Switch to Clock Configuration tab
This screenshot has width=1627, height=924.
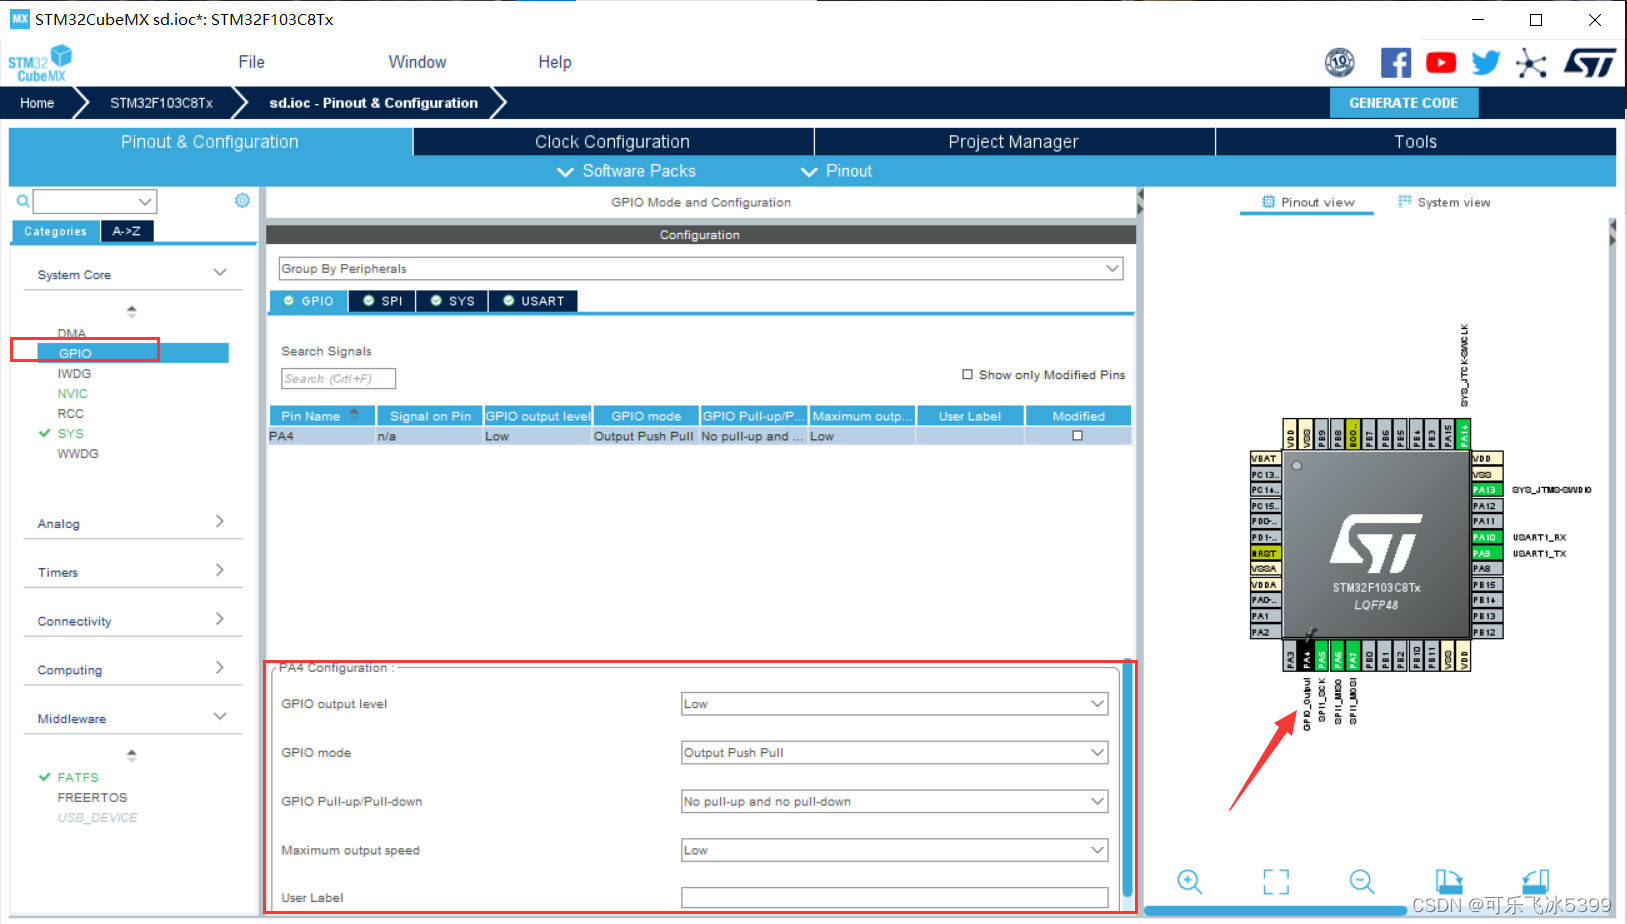coord(613,141)
